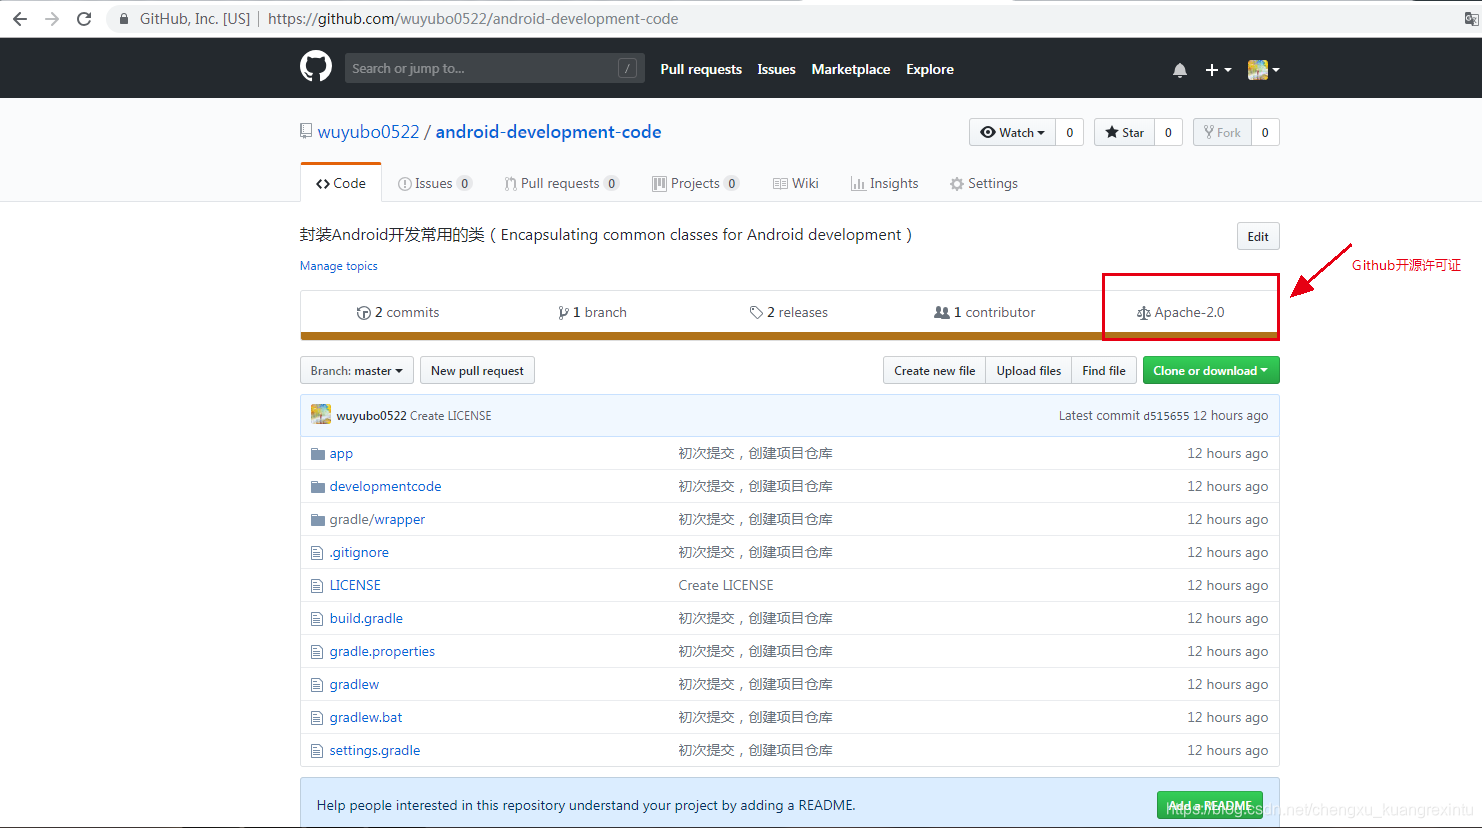The image size is (1482, 828).
Task: Click the settings.gradle file icon
Action: 317,751
